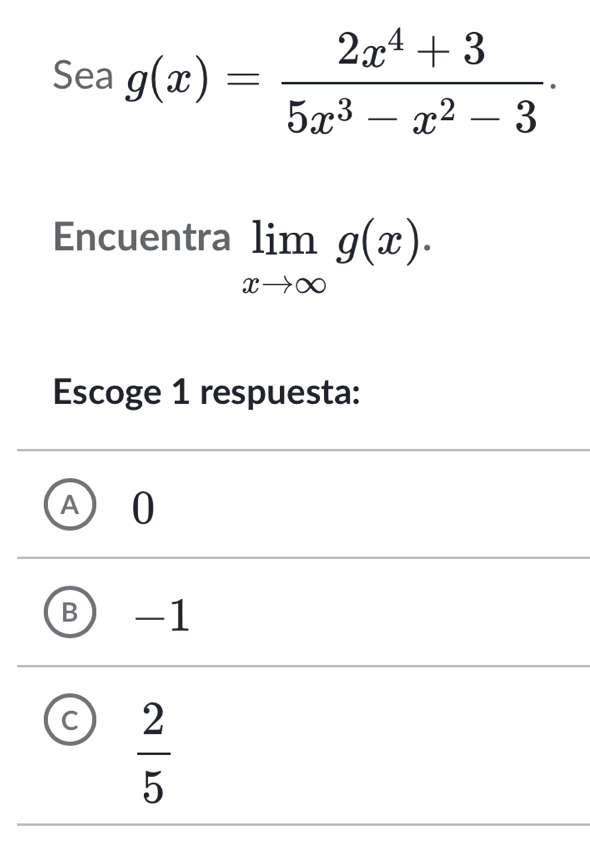Click the numerator 2x⁴+3 in the formula
This screenshot has width=590, height=844.
pyautogui.click(x=412, y=48)
